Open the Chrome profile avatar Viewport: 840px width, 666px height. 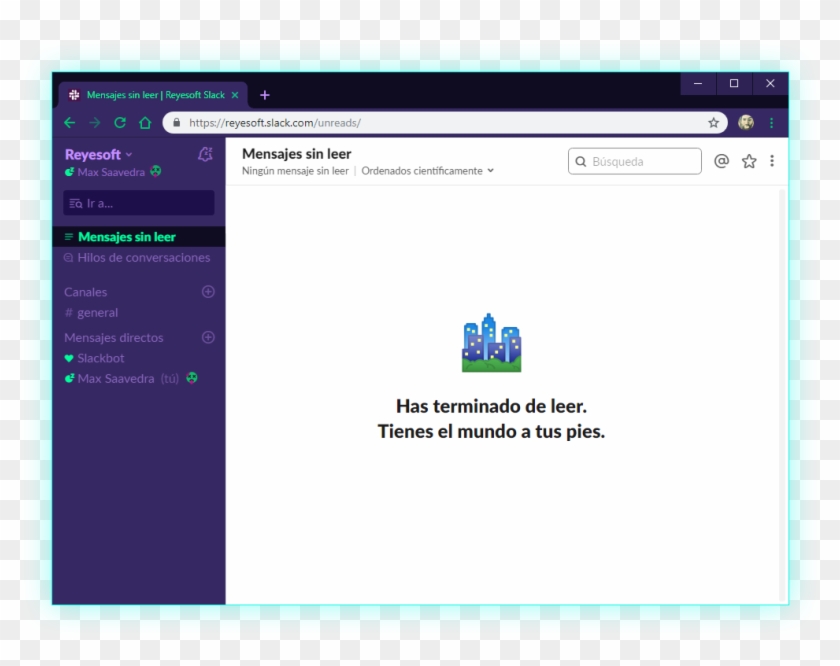pos(746,123)
